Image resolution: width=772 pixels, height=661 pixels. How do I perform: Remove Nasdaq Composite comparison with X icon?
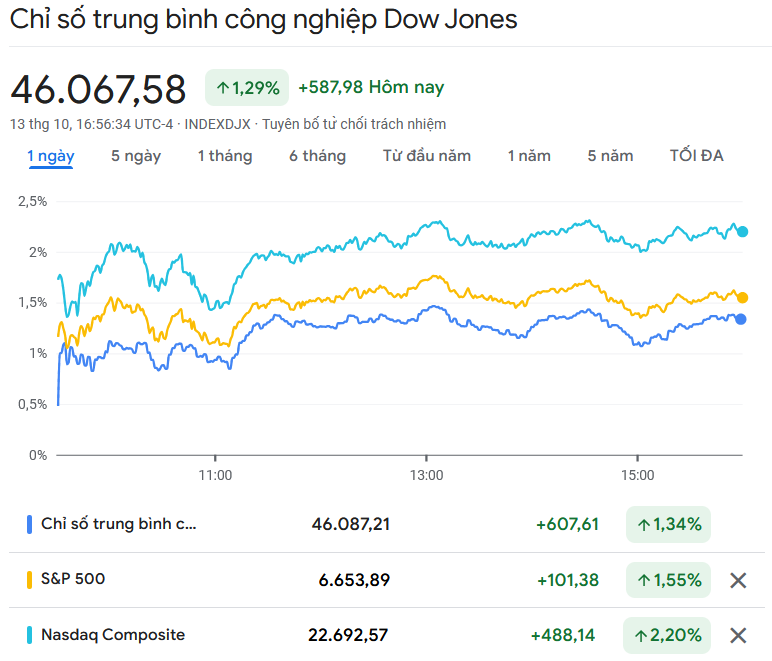pos(738,635)
